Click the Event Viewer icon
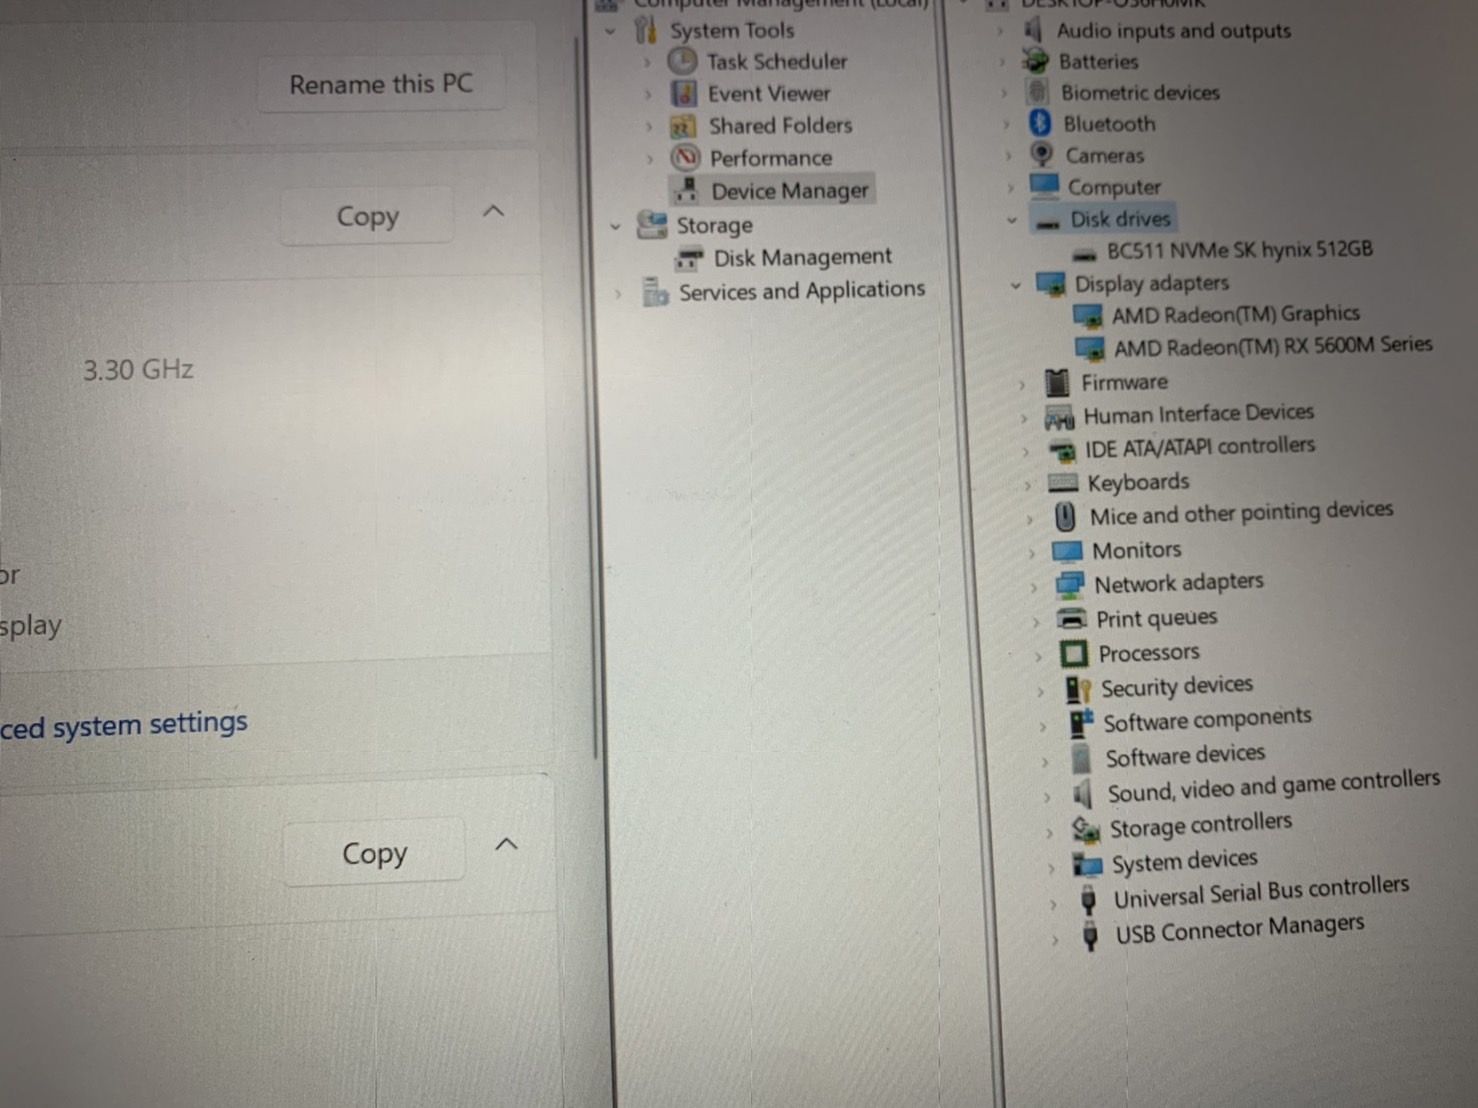The height and width of the screenshot is (1108, 1478). (684, 94)
